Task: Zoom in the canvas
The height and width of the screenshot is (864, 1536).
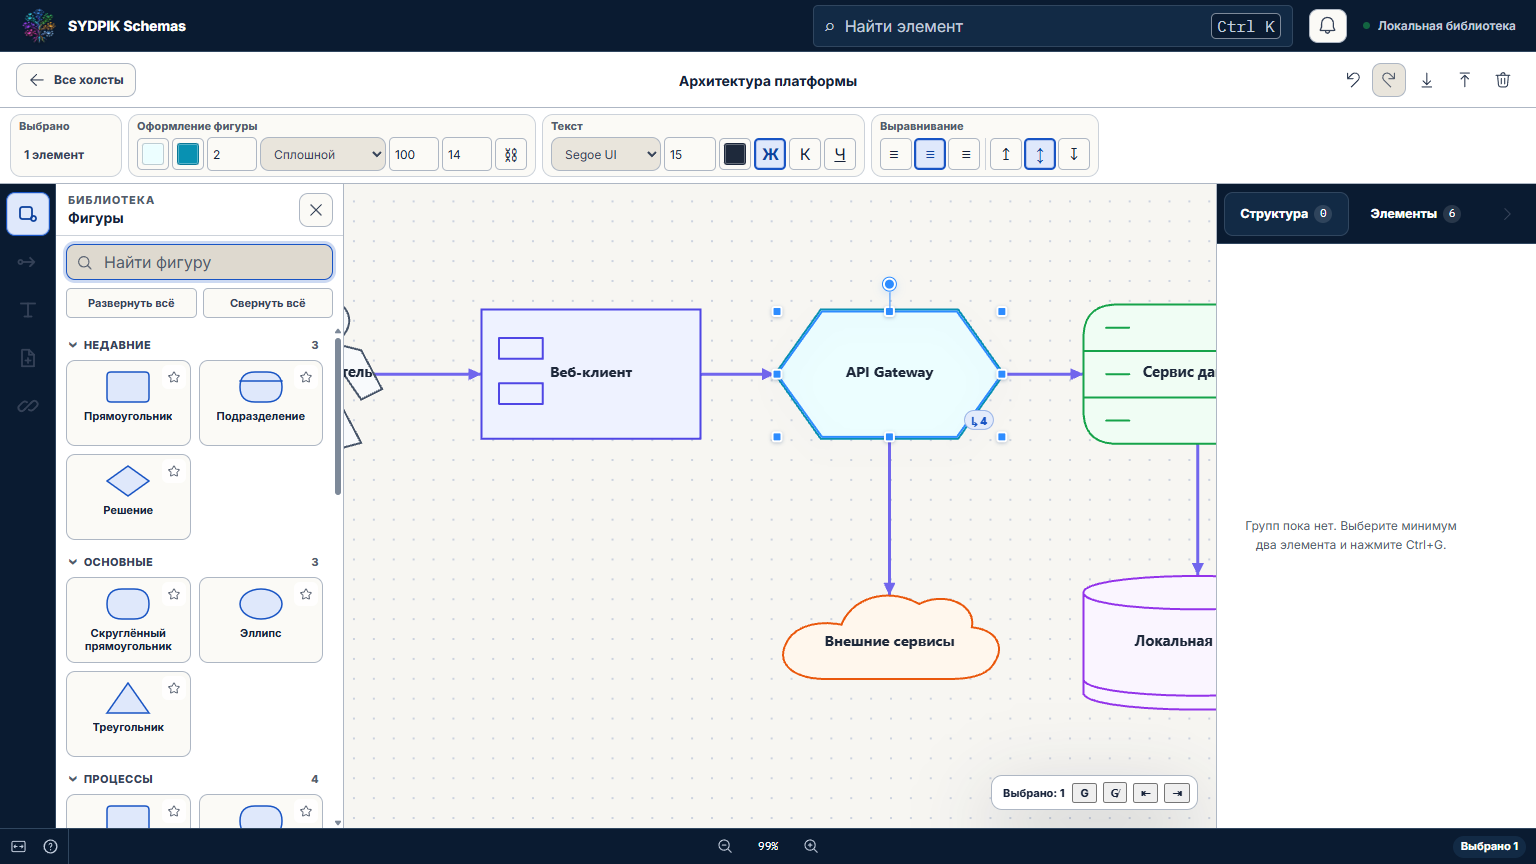Action: (811, 846)
